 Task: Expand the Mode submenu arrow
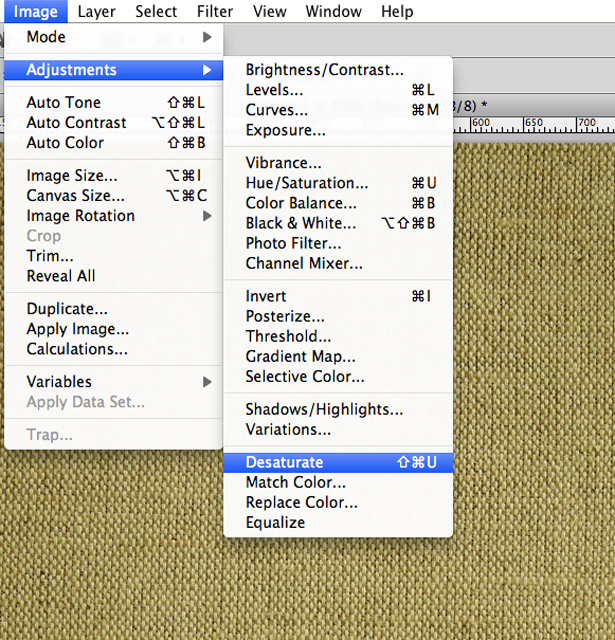(x=207, y=37)
